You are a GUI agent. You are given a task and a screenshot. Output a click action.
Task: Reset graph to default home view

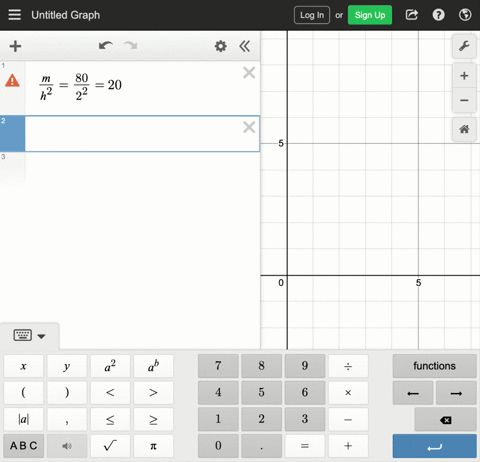464,129
